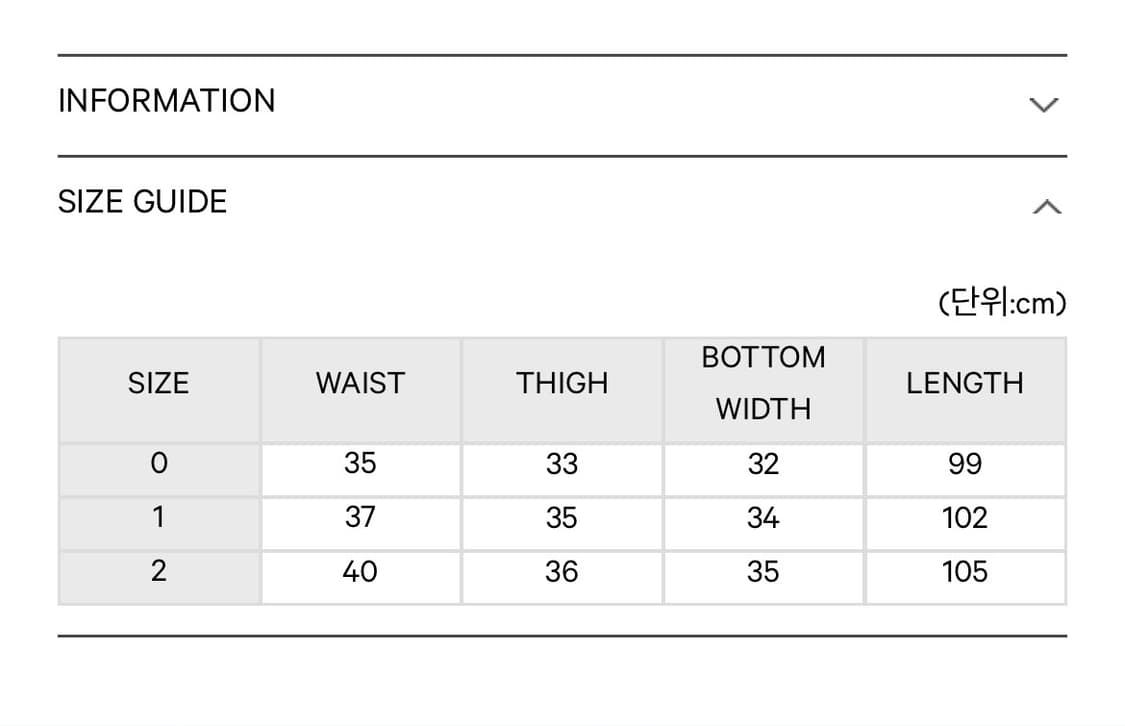Select the LENGTH column header
1125x726 pixels.
point(965,384)
